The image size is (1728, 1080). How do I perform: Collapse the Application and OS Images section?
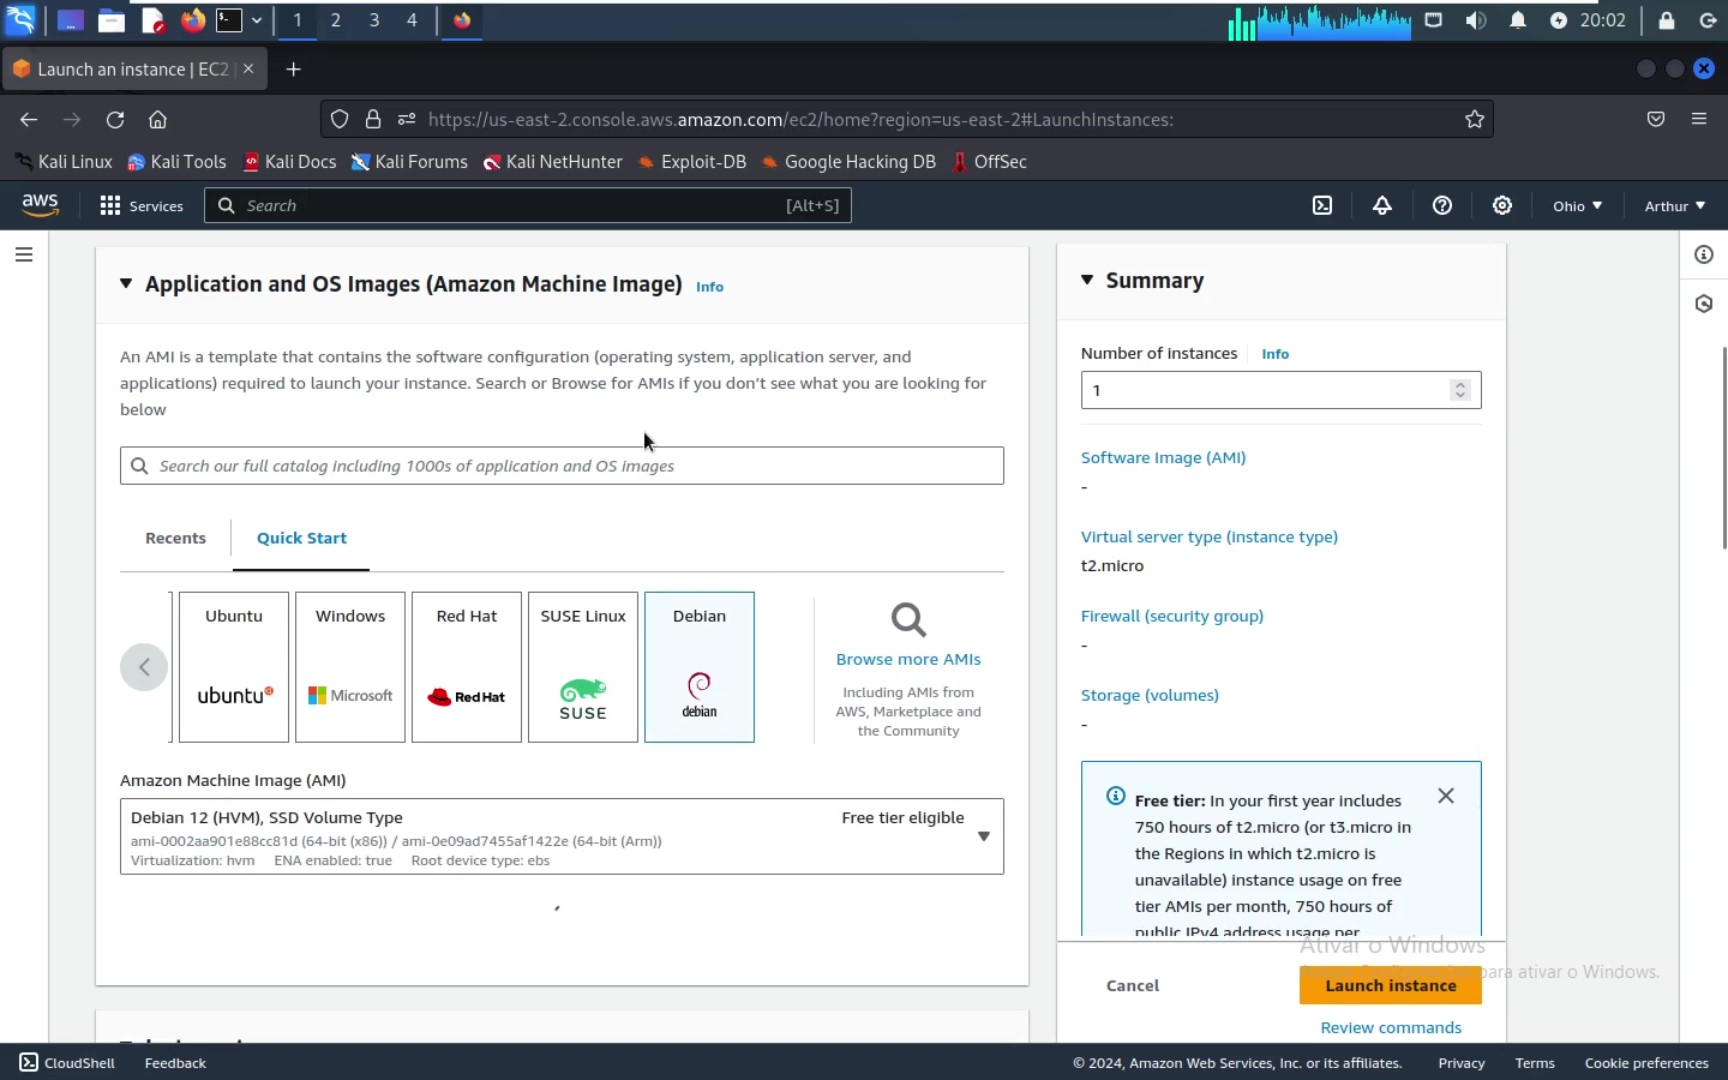pos(126,284)
